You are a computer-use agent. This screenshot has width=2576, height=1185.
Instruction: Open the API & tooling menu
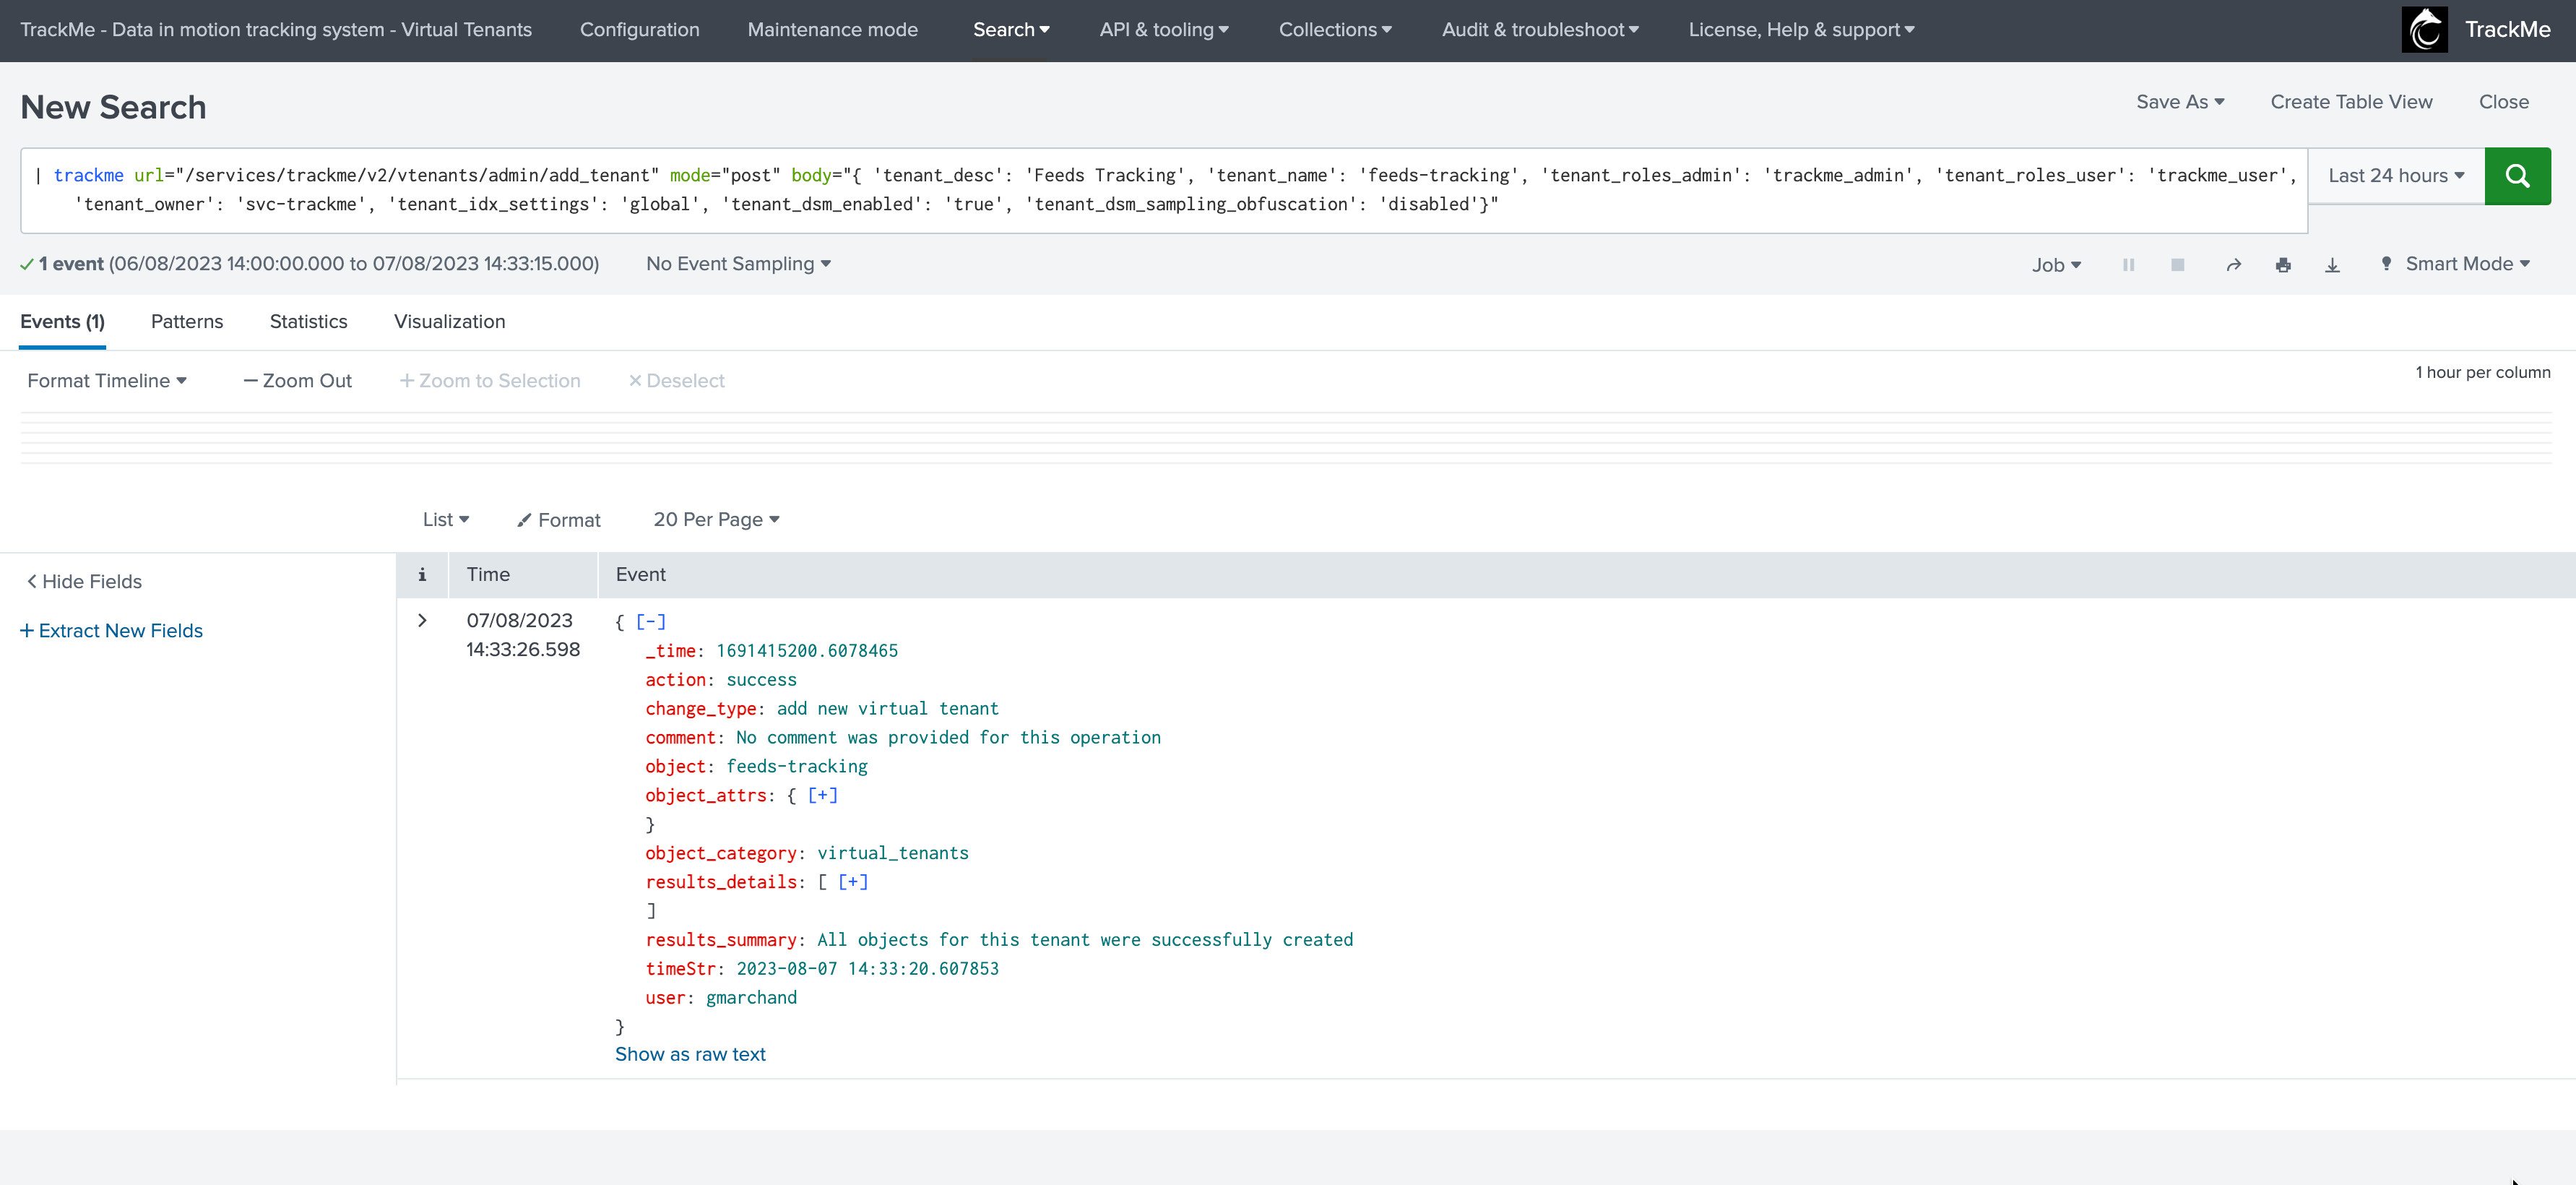(x=1164, y=30)
